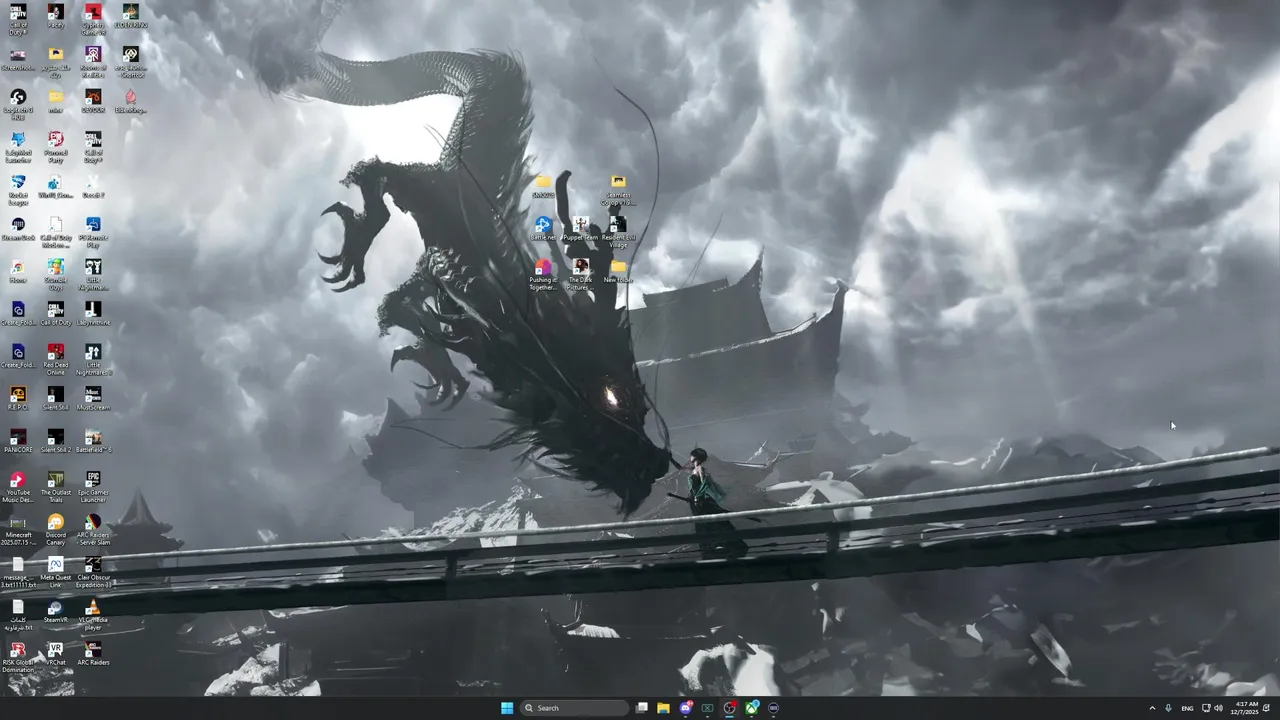The image size is (1280, 720).
Task: Open the notification center bell icon
Action: pos(1267,708)
